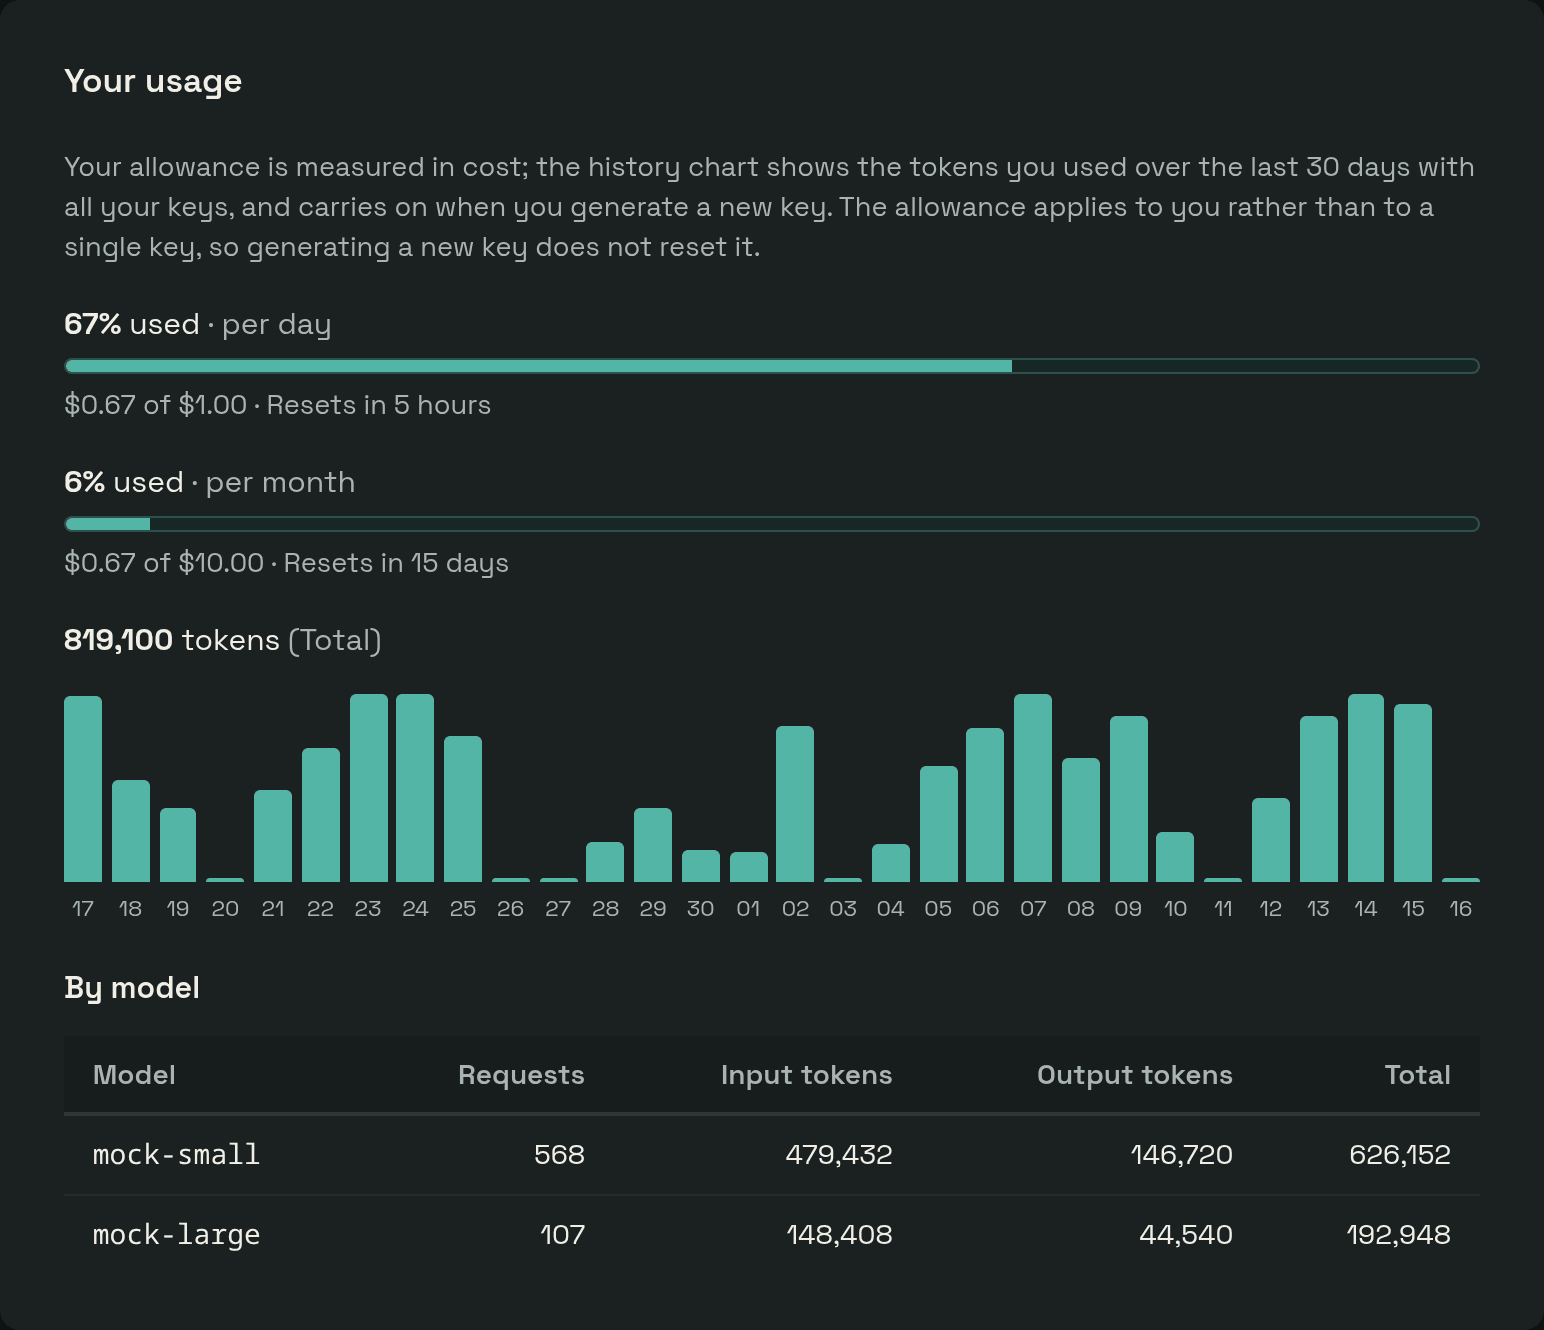The image size is (1544, 1330).
Task: Click the output tokens value "44,540"
Action: pos(1186,1235)
